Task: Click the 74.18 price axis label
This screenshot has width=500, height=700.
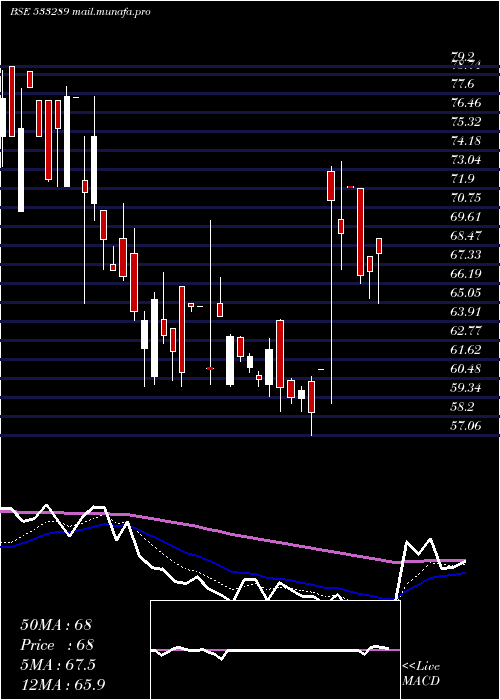Action: click(466, 141)
